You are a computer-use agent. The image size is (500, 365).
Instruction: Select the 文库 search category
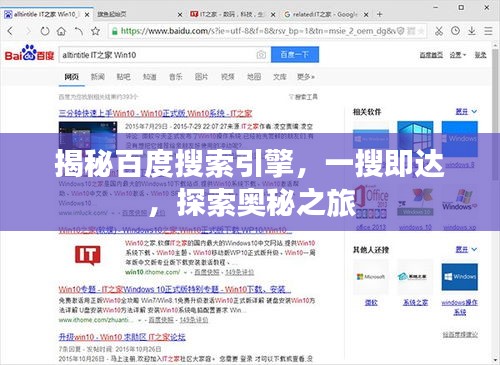[280, 77]
